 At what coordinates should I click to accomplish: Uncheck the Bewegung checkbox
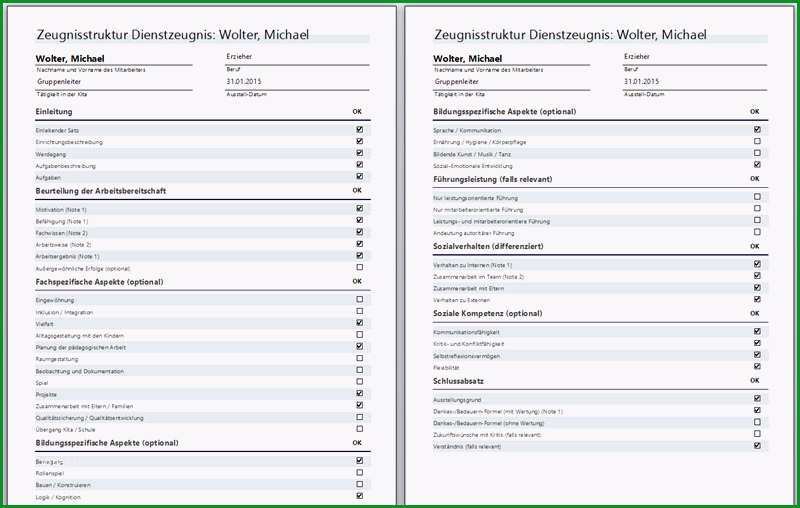360,461
